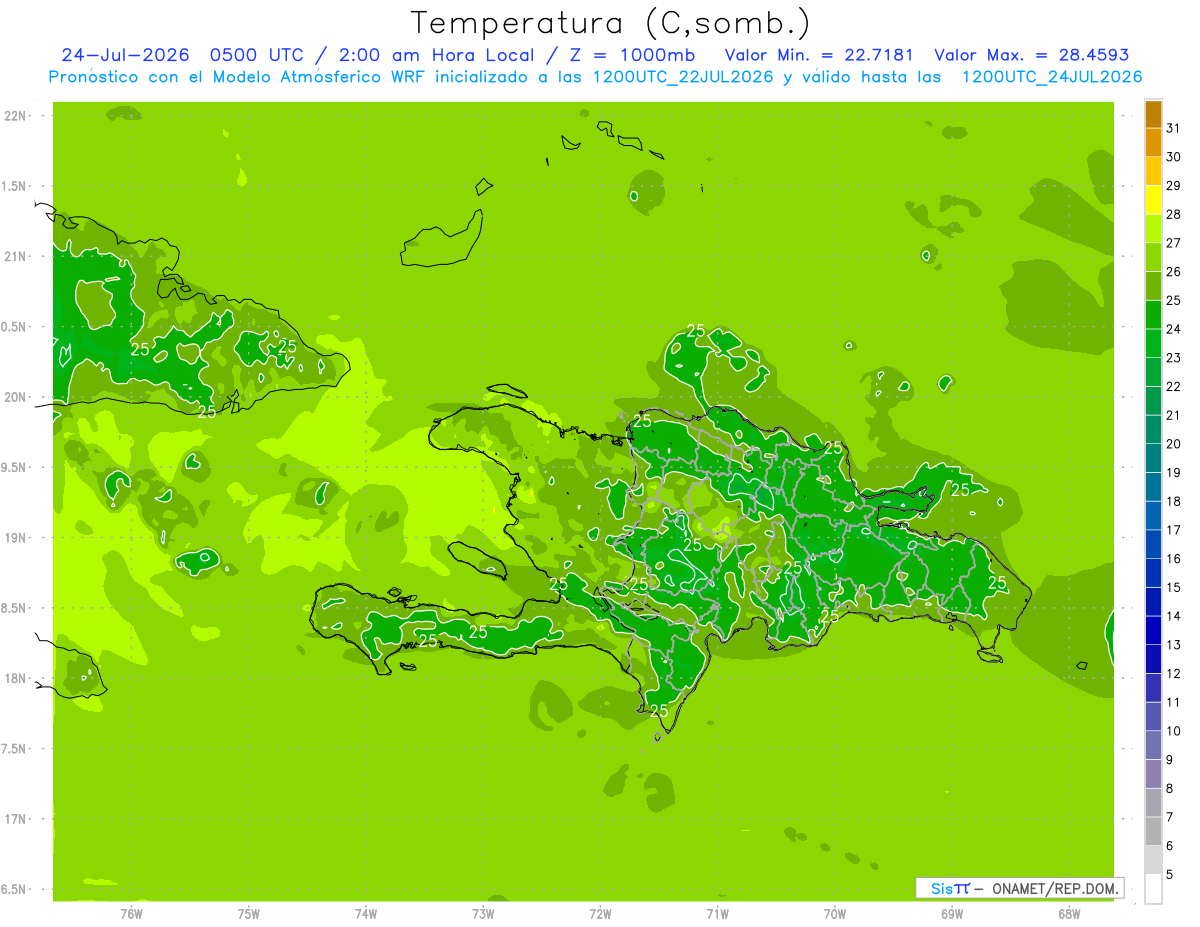
Task: Click the title "Temperatura (C,somb.)"
Action: click(611, 23)
